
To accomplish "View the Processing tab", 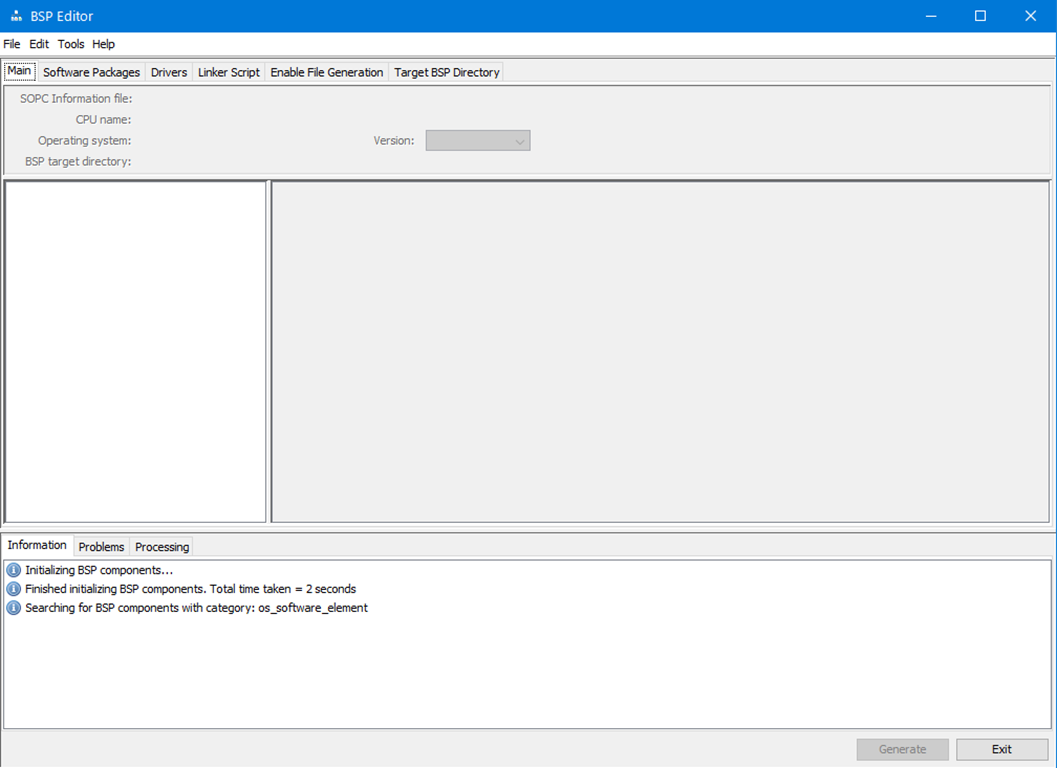I will (x=162, y=547).
